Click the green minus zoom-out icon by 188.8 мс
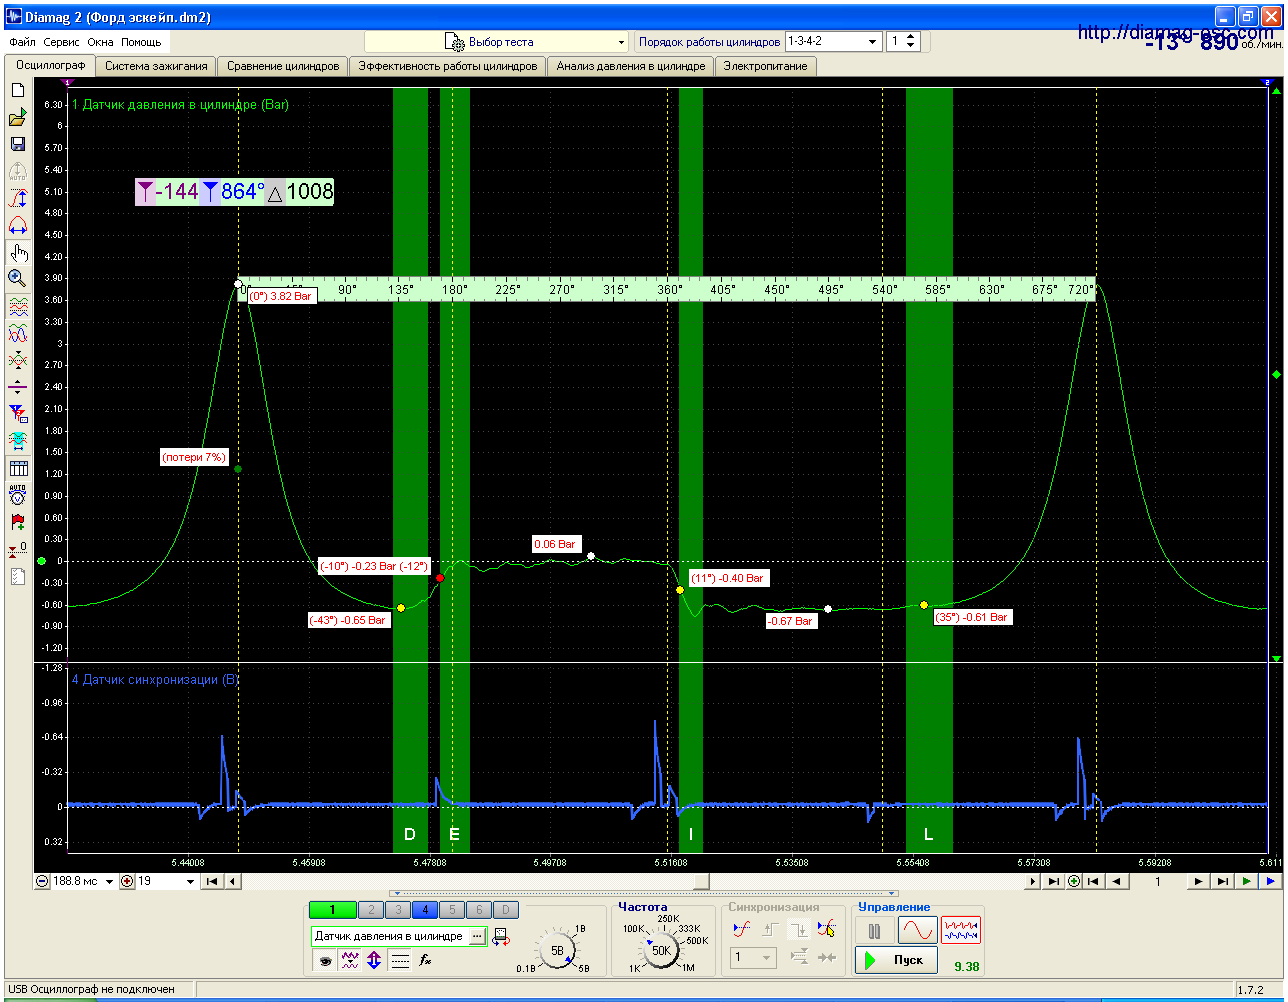1288x1002 pixels. (x=42, y=881)
